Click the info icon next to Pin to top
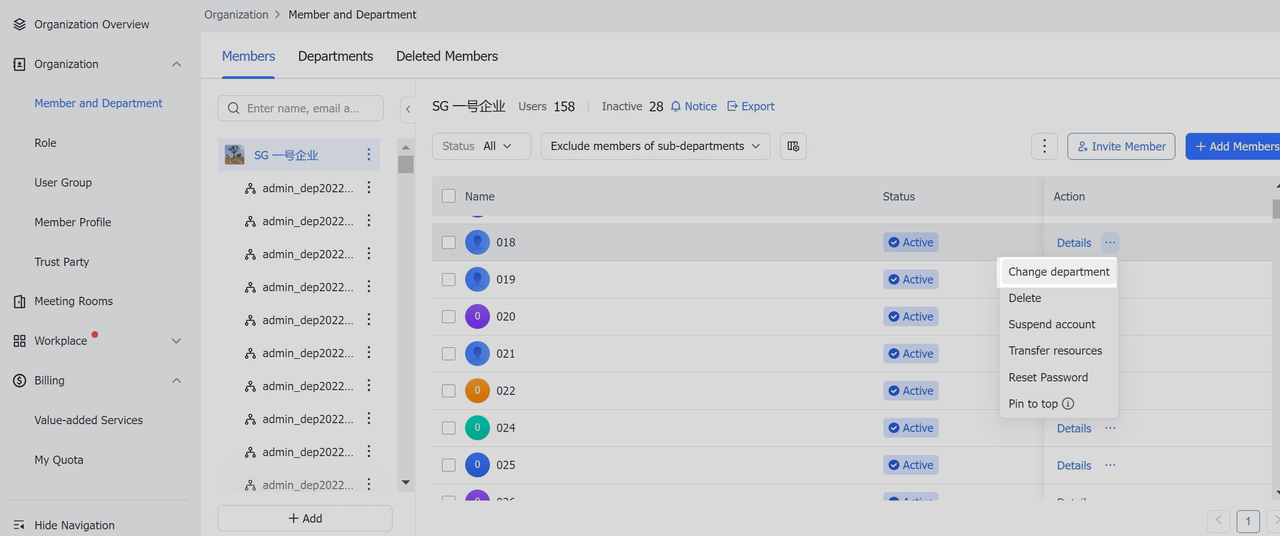The width and height of the screenshot is (1280, 536). click(1068, 404)
